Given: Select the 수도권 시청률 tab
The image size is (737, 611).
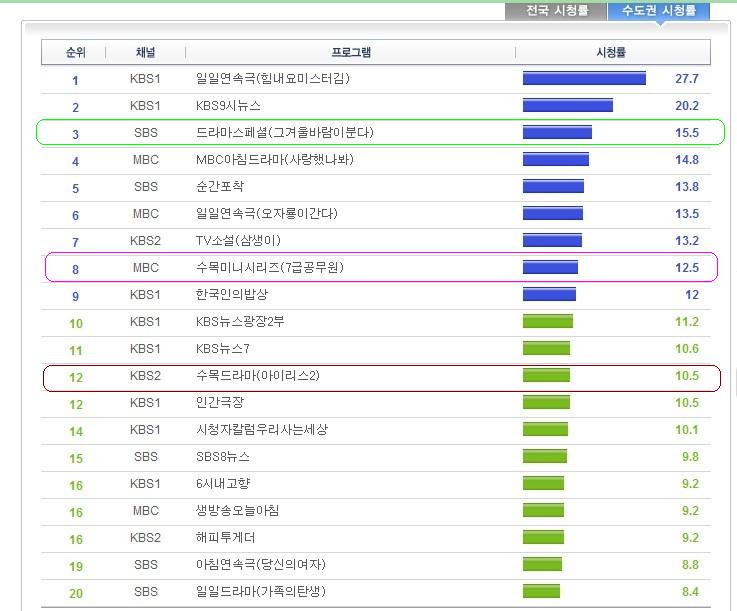Looking at the screenshot, I should [659, 11].
